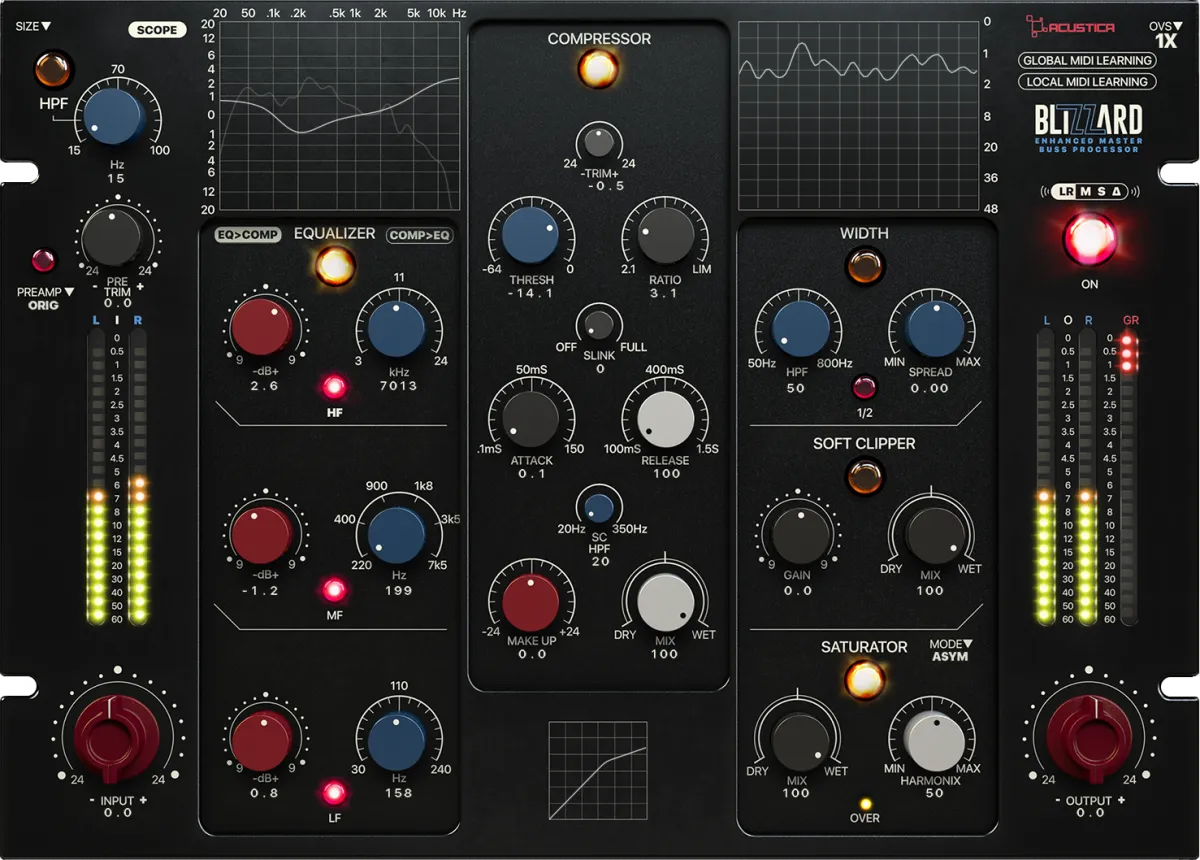1200x860 pixels.
Task: Click the compressor TRIM small knob
Action: pyautogui.click(x=598, y=143)
